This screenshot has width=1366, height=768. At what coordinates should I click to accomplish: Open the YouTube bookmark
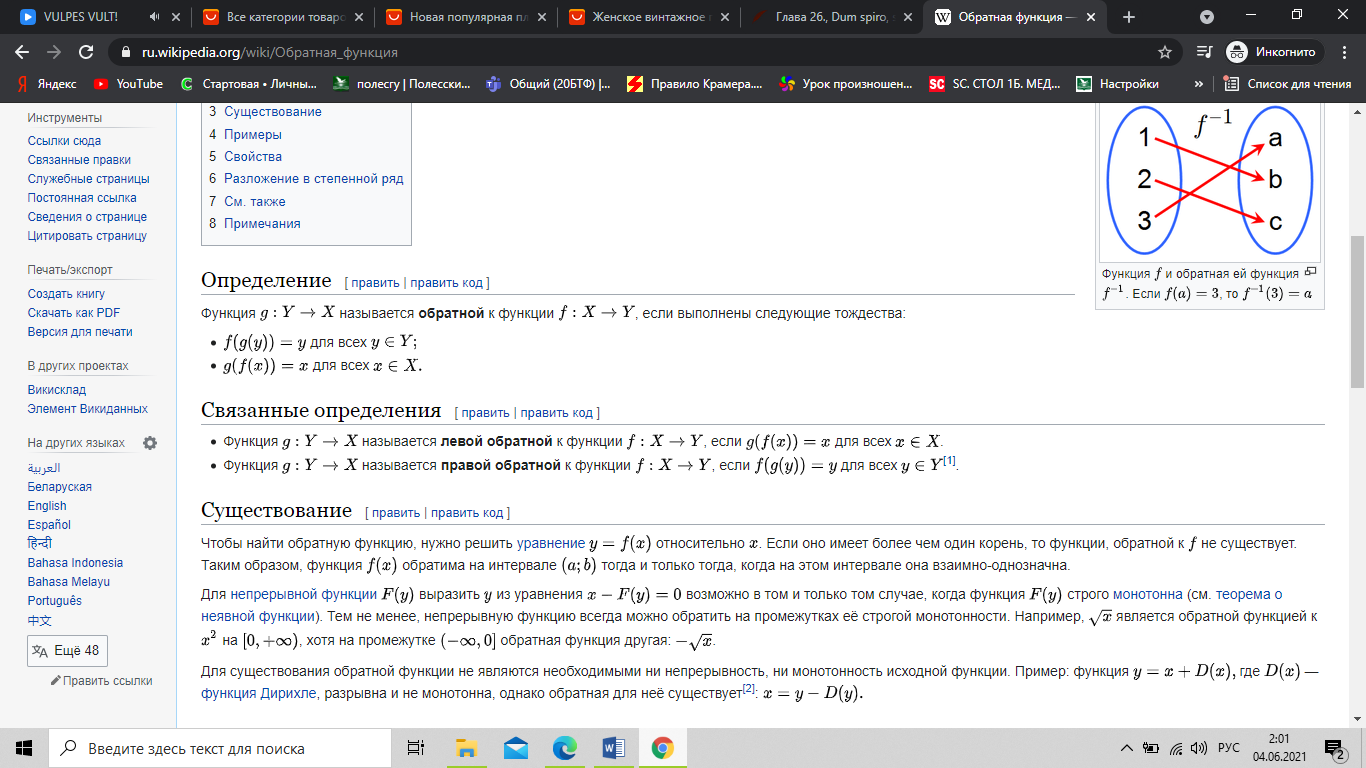click(x=128, y=84)
